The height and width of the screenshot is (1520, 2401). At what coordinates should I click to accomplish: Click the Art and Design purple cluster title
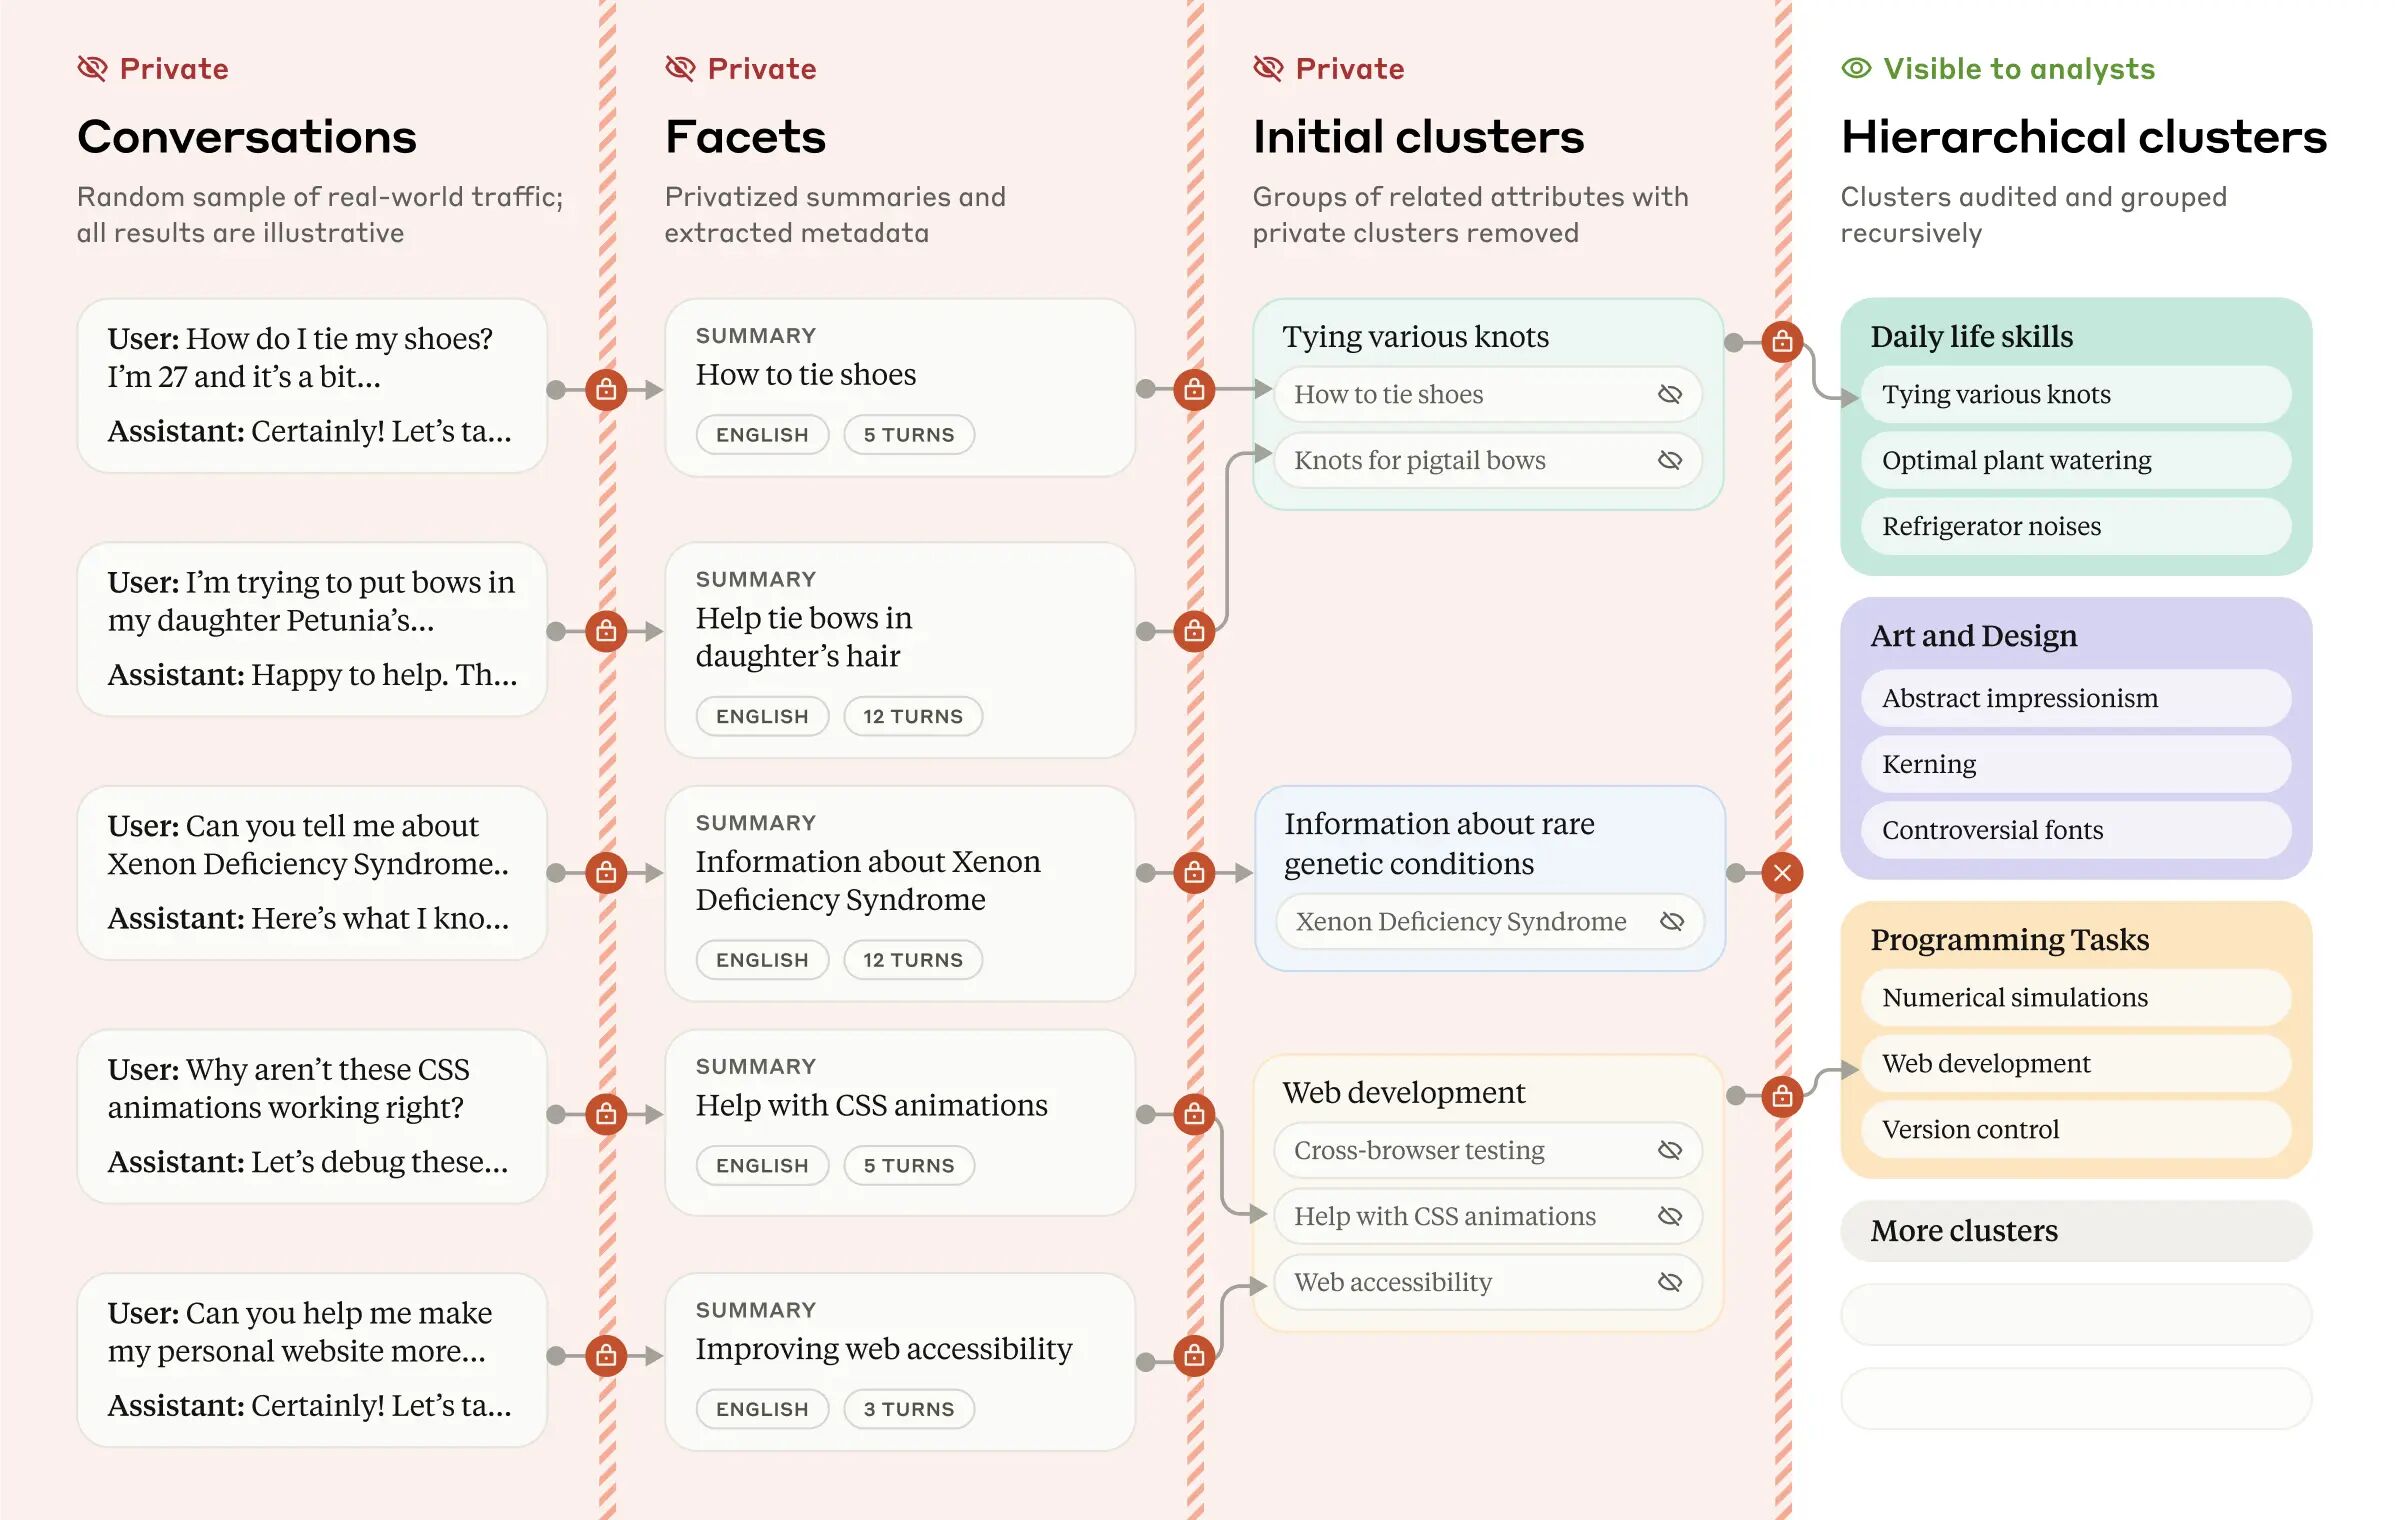click(x=1973, y=635)
